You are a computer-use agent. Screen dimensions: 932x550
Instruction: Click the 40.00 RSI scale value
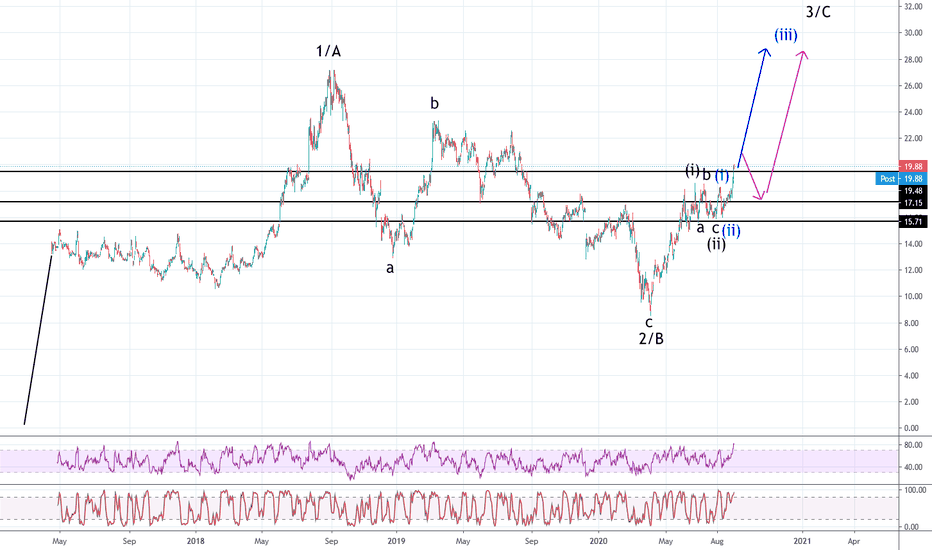[913, 467]
